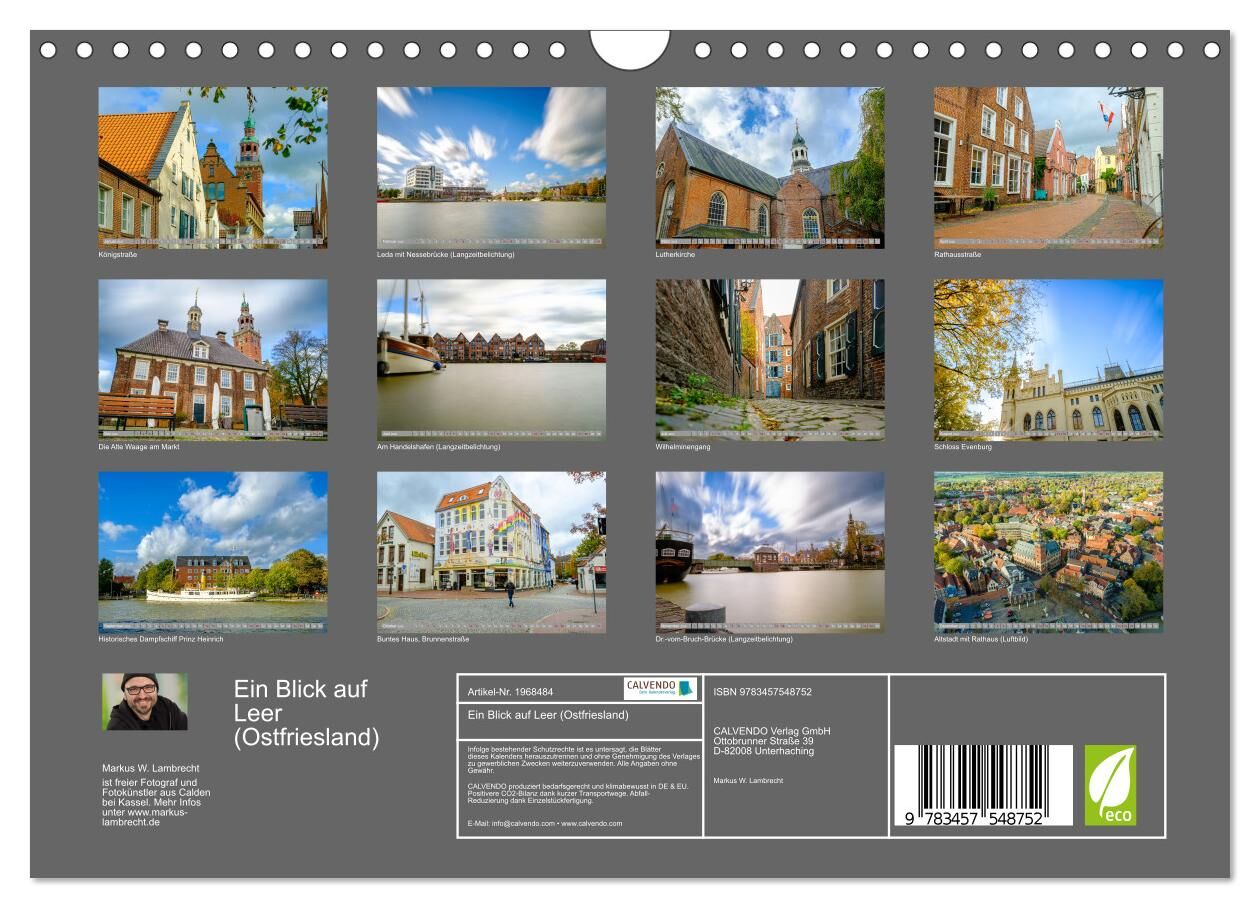Viewport: 1260px width, 908px height.
Task: Click the ISBN 9783457548752 text
Action: 763,692
